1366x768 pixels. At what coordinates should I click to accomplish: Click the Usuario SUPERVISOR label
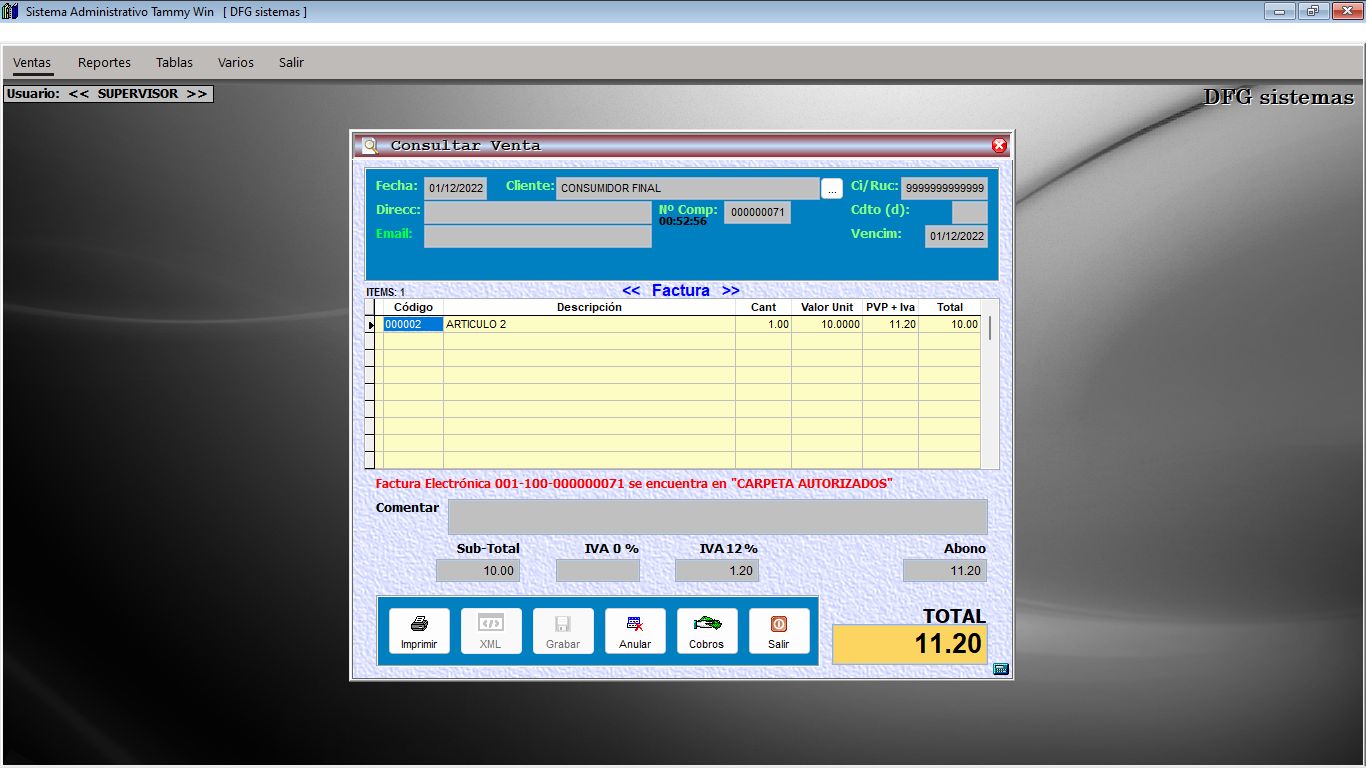tap(108, 93)
